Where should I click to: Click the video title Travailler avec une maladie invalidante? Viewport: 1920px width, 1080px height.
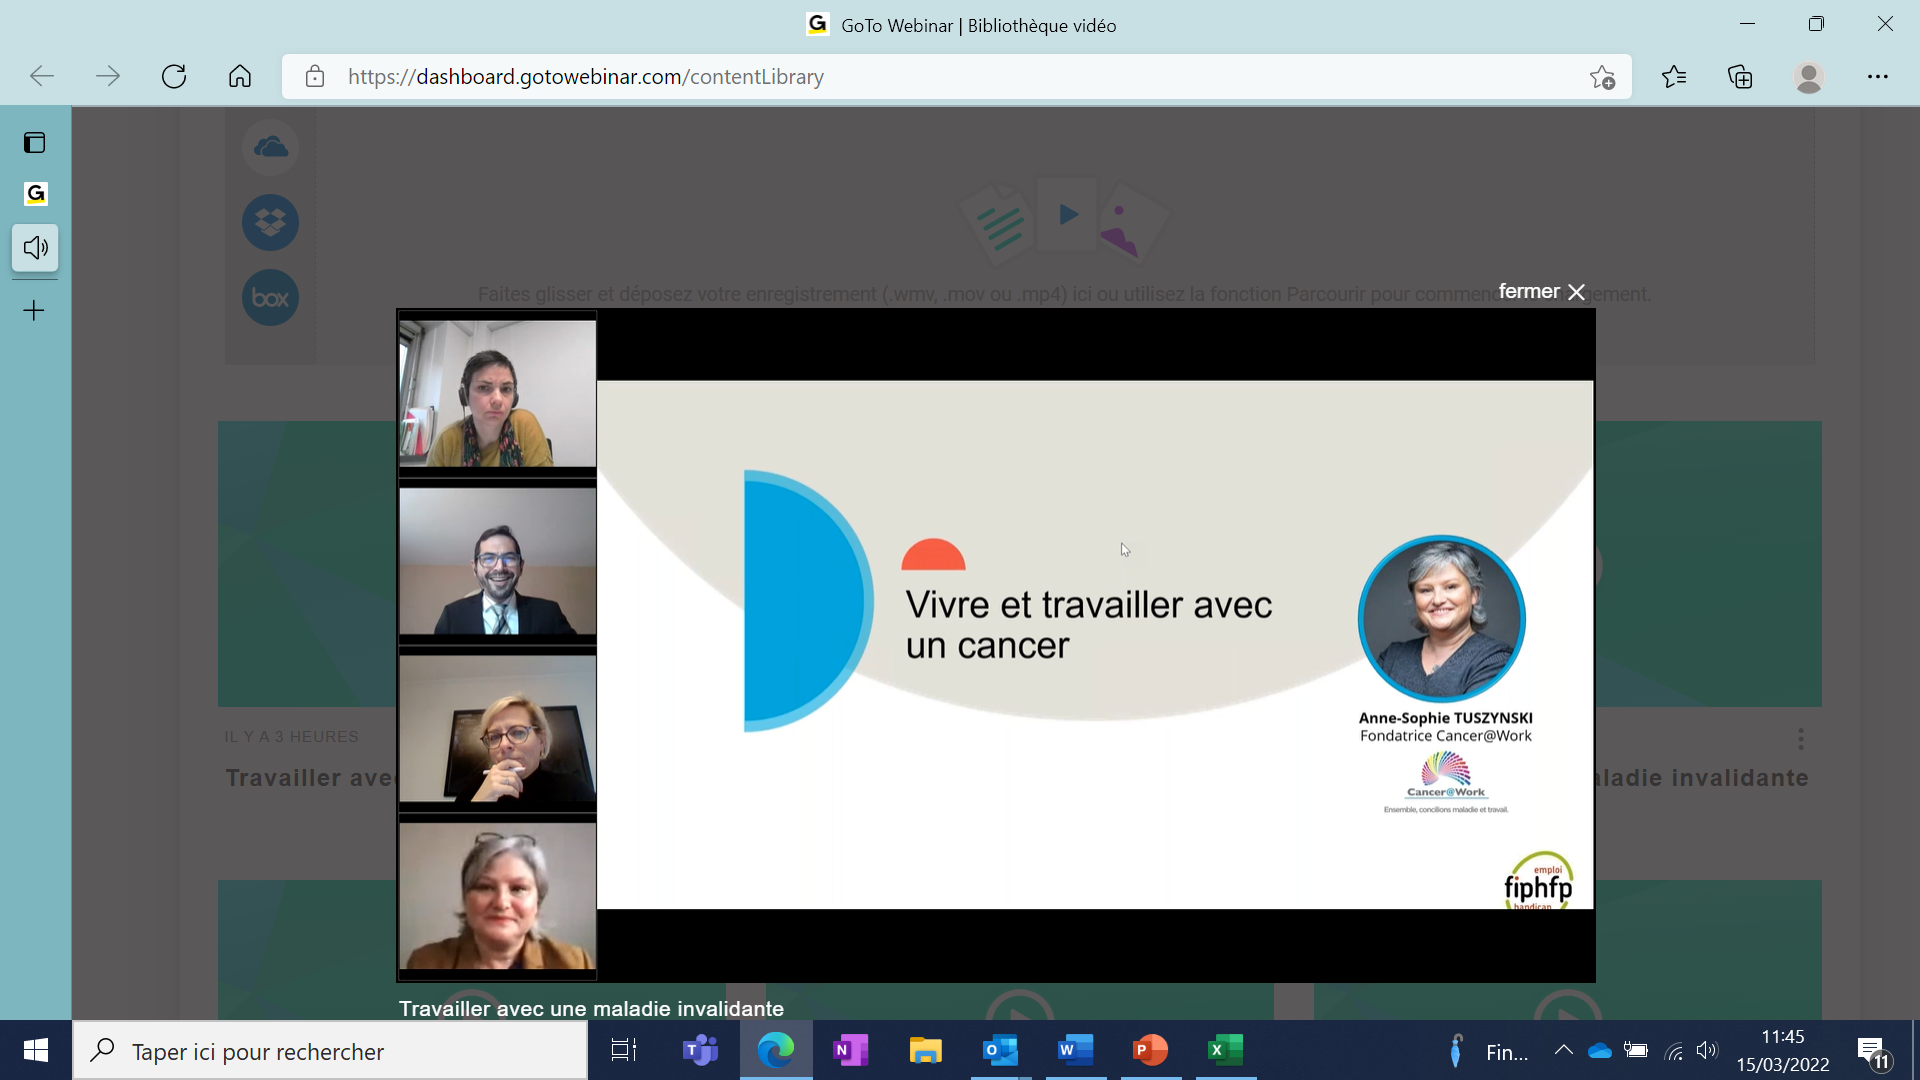[591, 1008]
